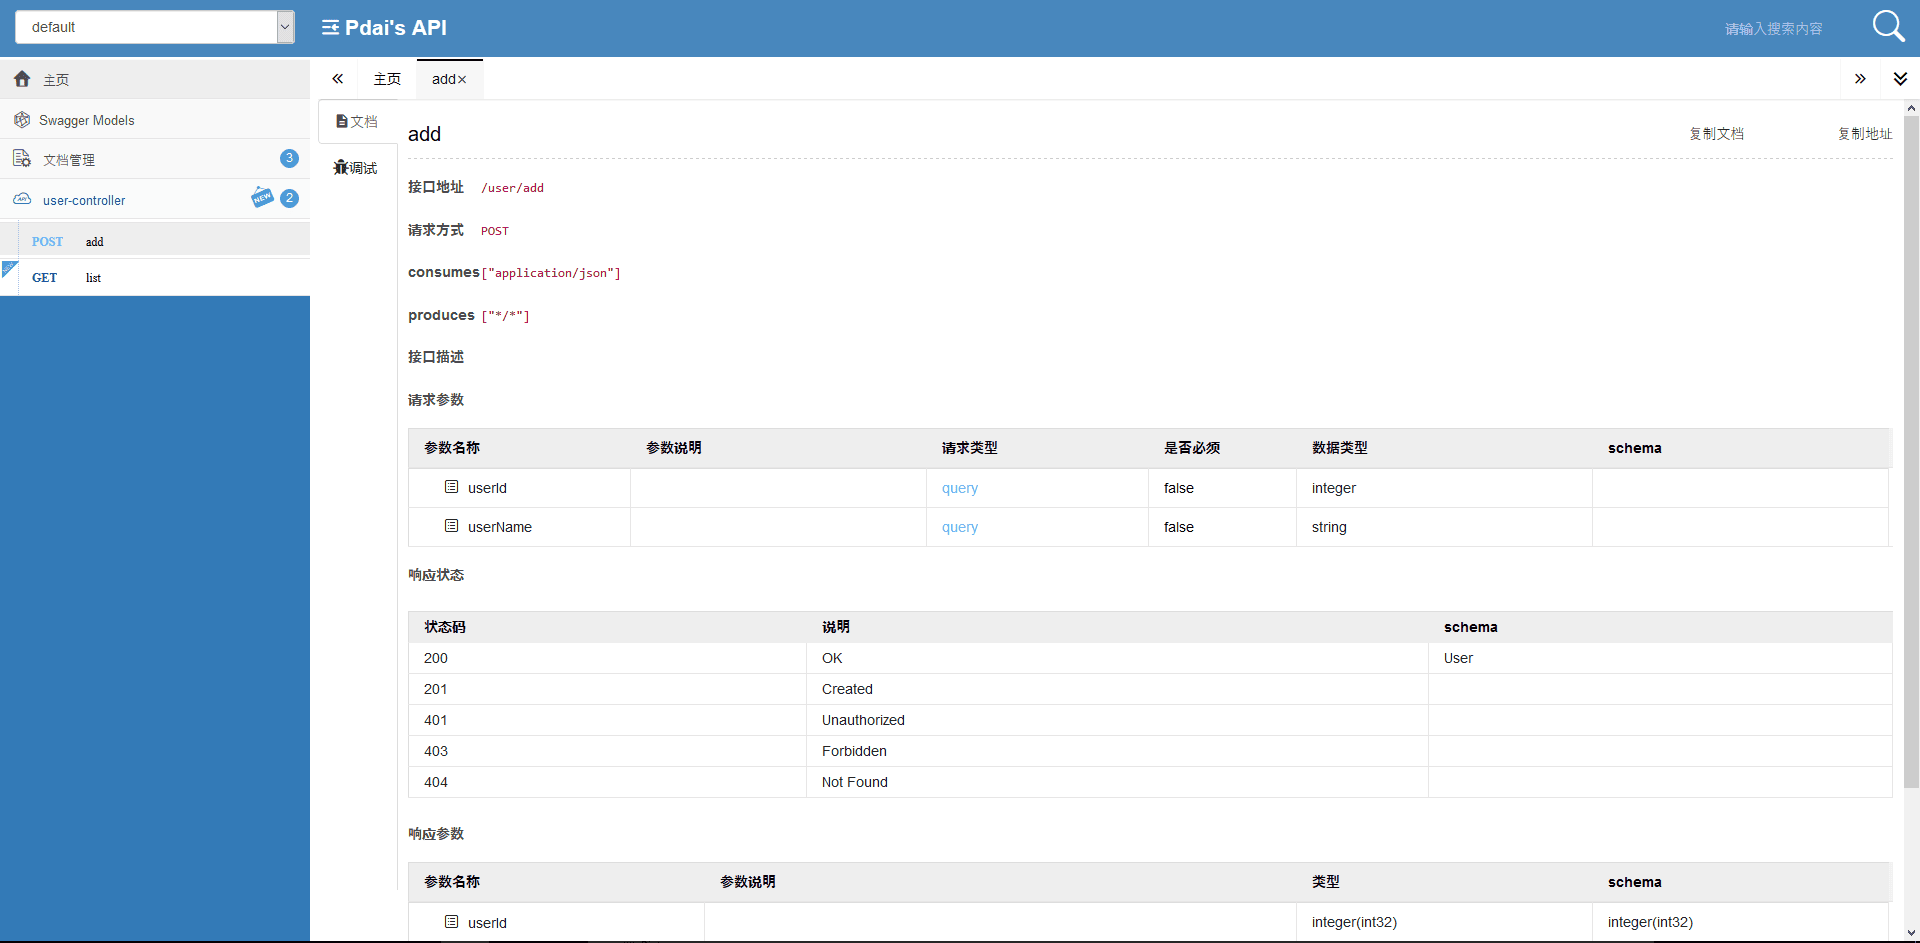Click the 文档管理 document icon
This screenshot has width=1920, height=943.
[22, 159]
